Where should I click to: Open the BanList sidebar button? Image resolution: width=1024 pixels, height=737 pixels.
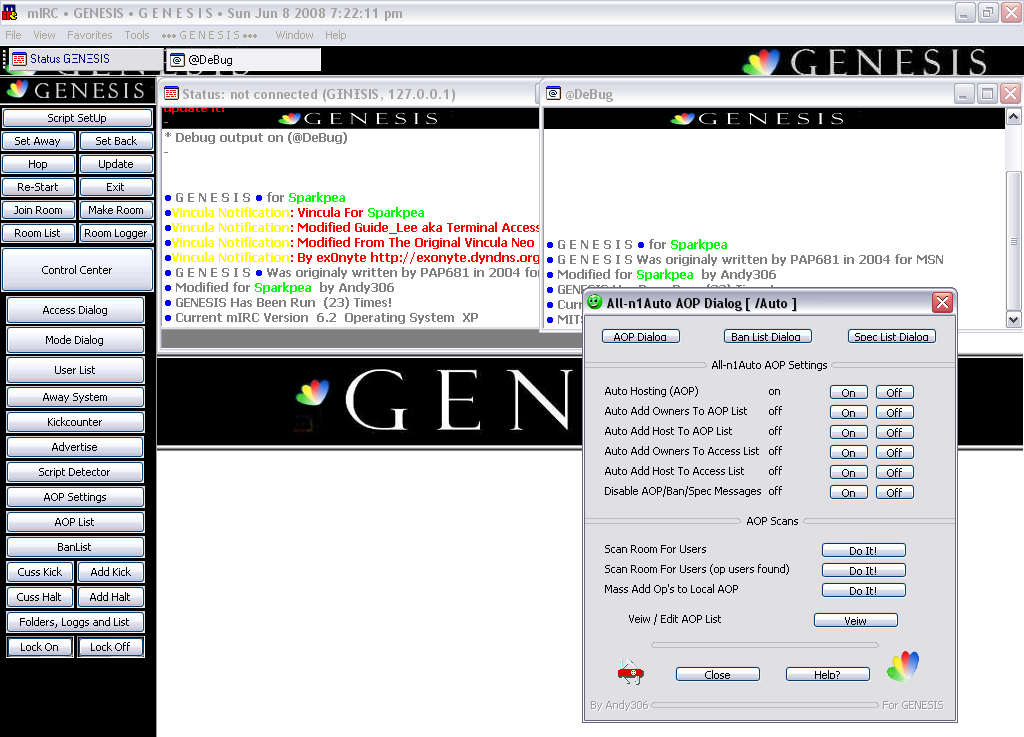coord(75,547)
